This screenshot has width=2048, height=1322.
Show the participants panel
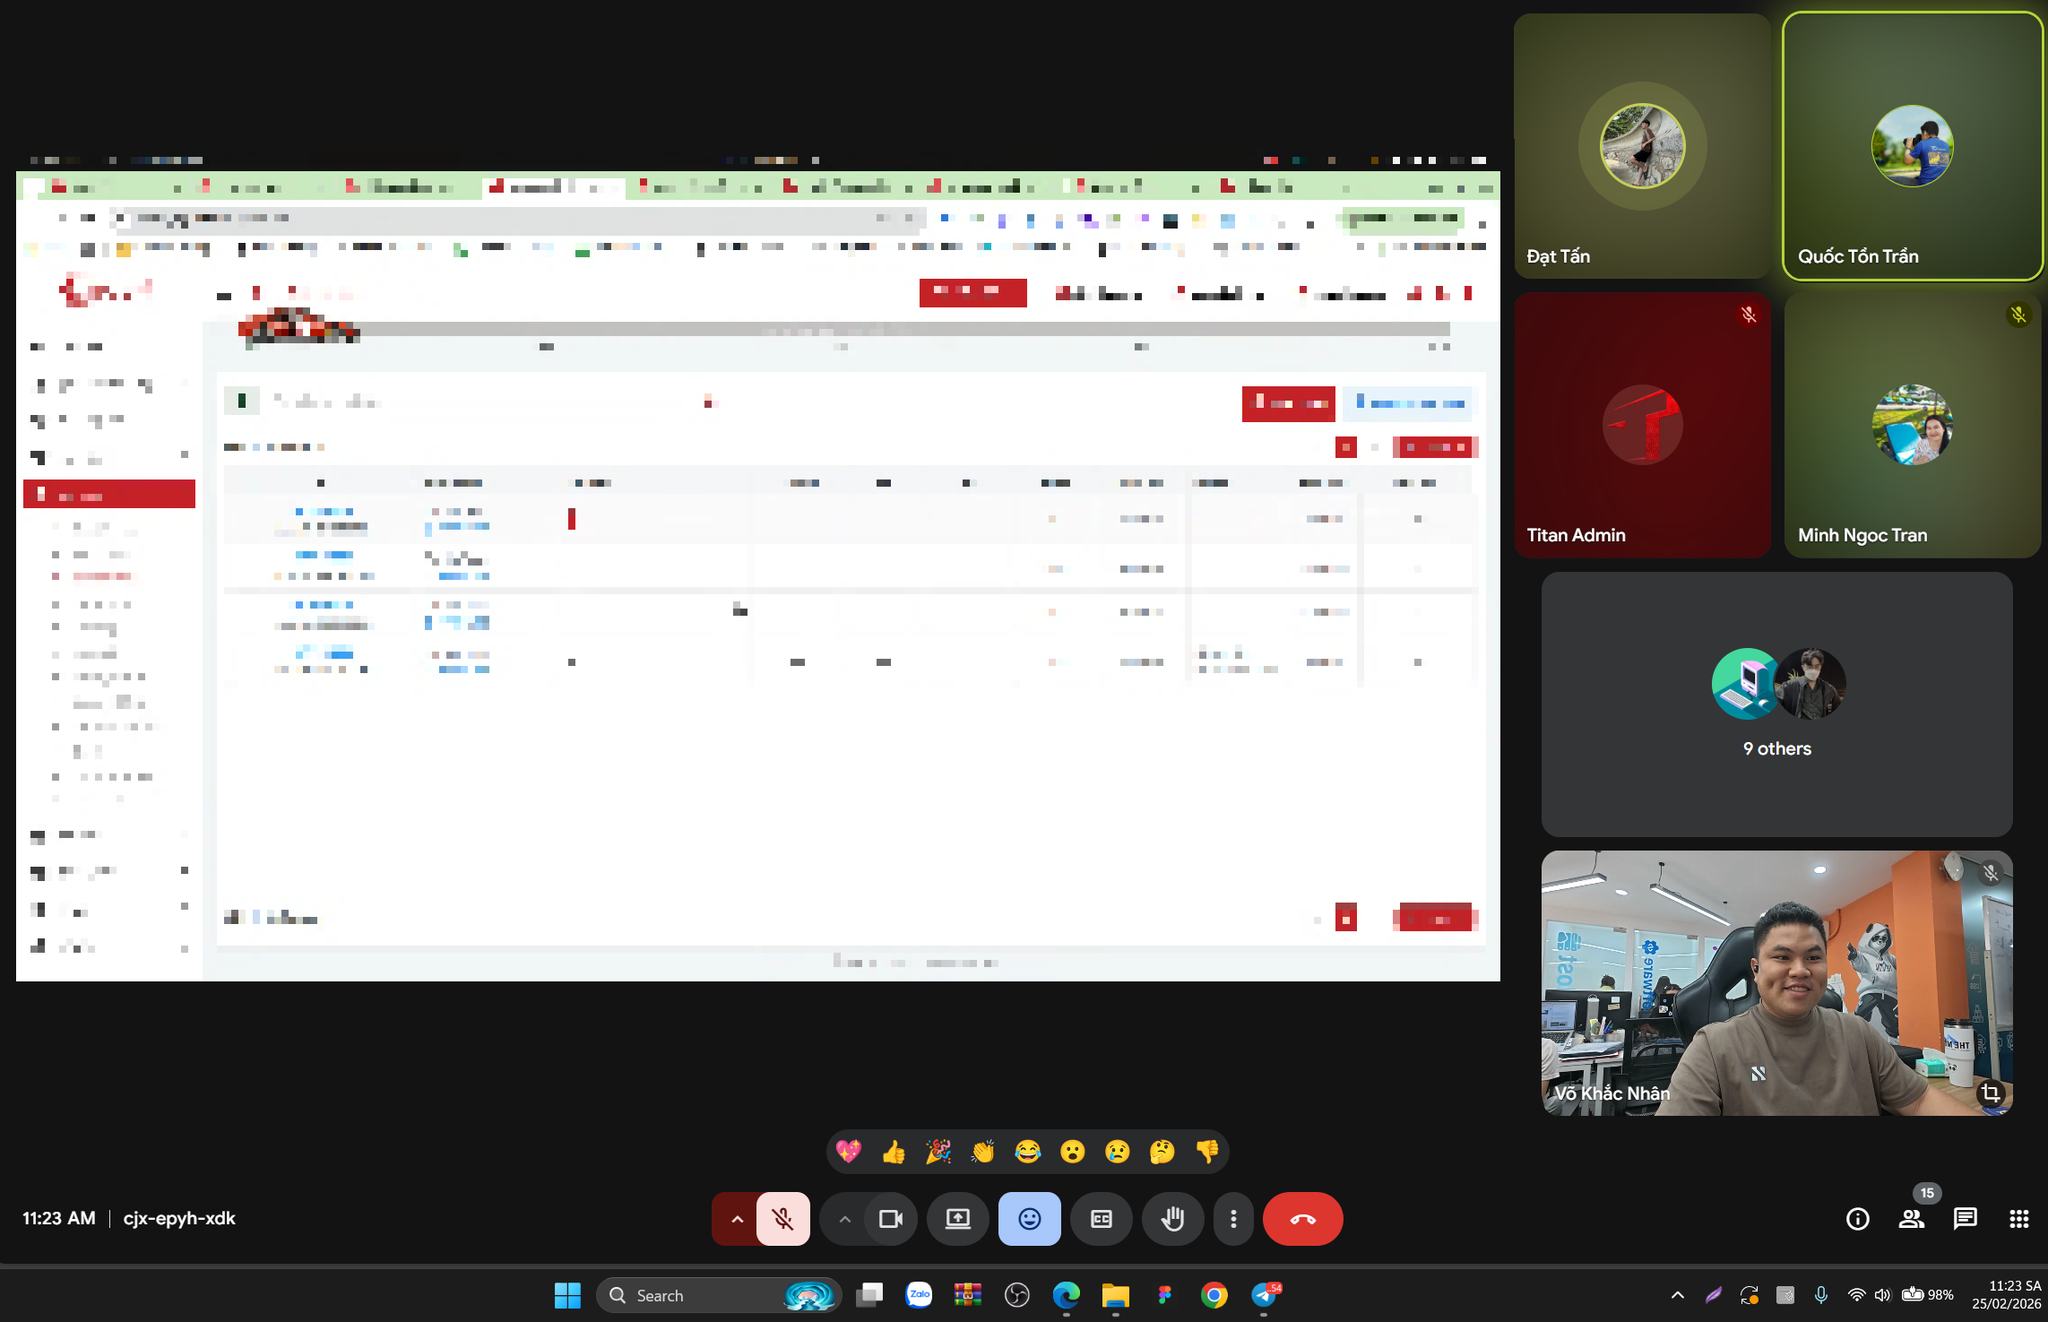(1911, 1219)
